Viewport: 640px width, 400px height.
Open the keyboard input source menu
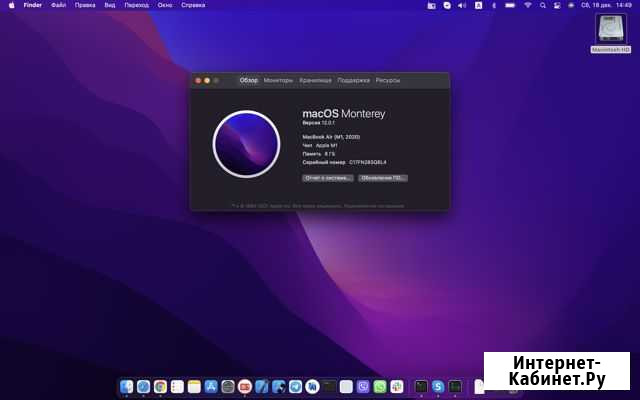478,5
